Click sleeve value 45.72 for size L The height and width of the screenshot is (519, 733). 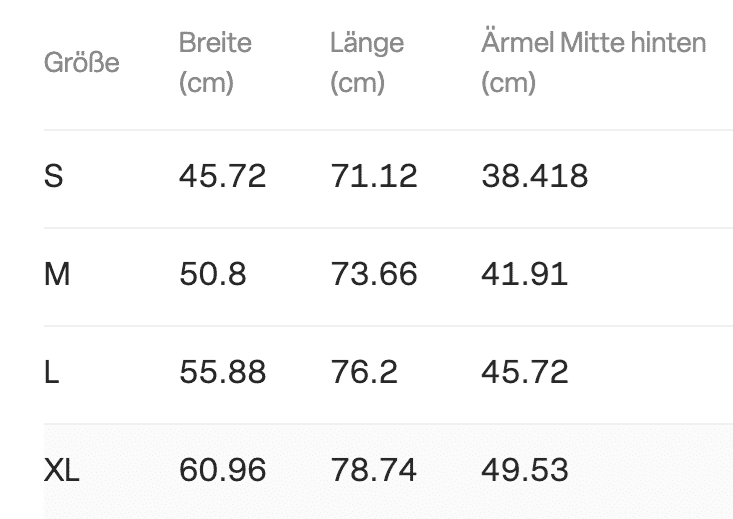click(x=524, y=372)
